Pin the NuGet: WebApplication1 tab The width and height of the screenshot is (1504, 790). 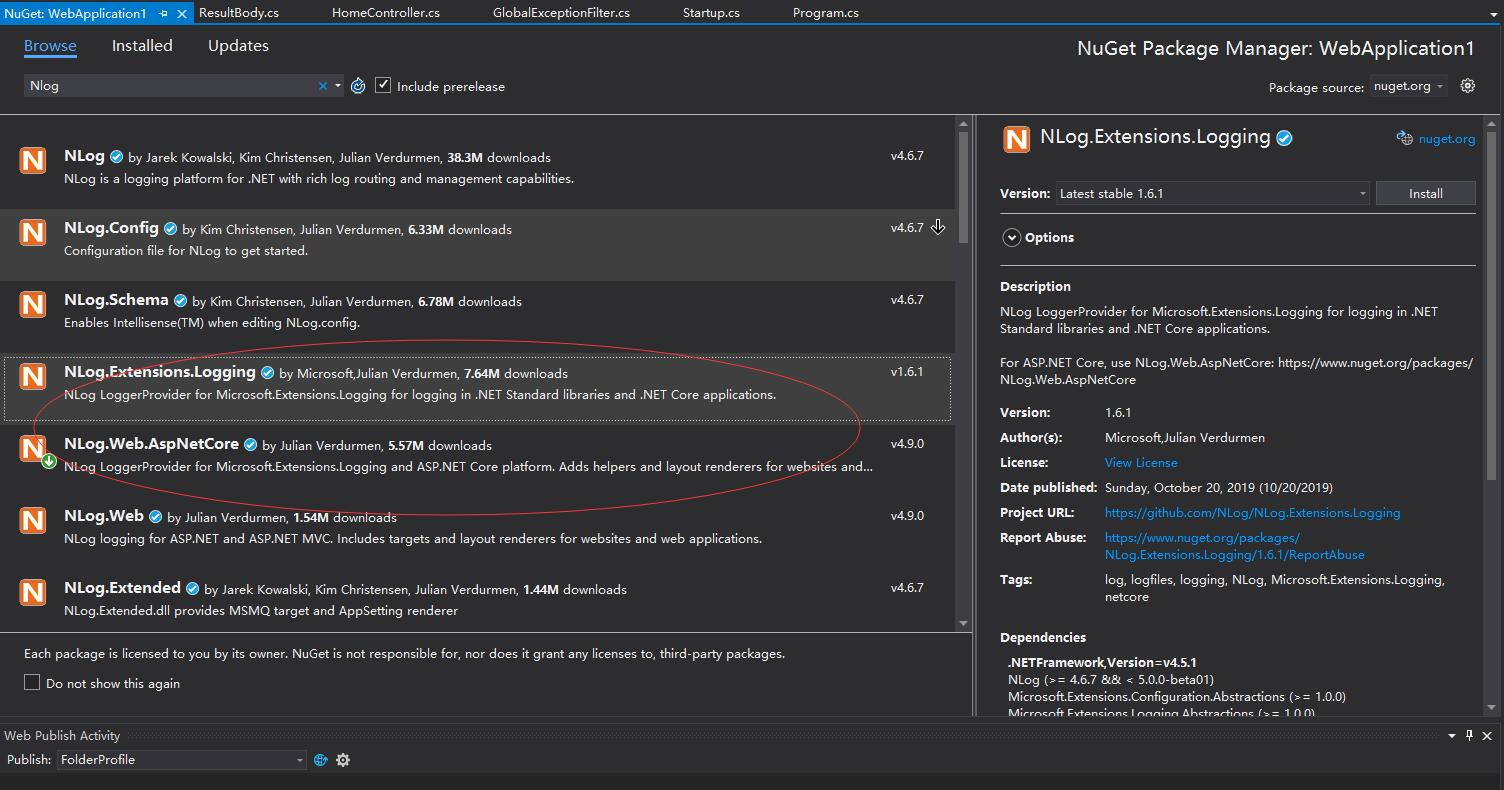163,13
